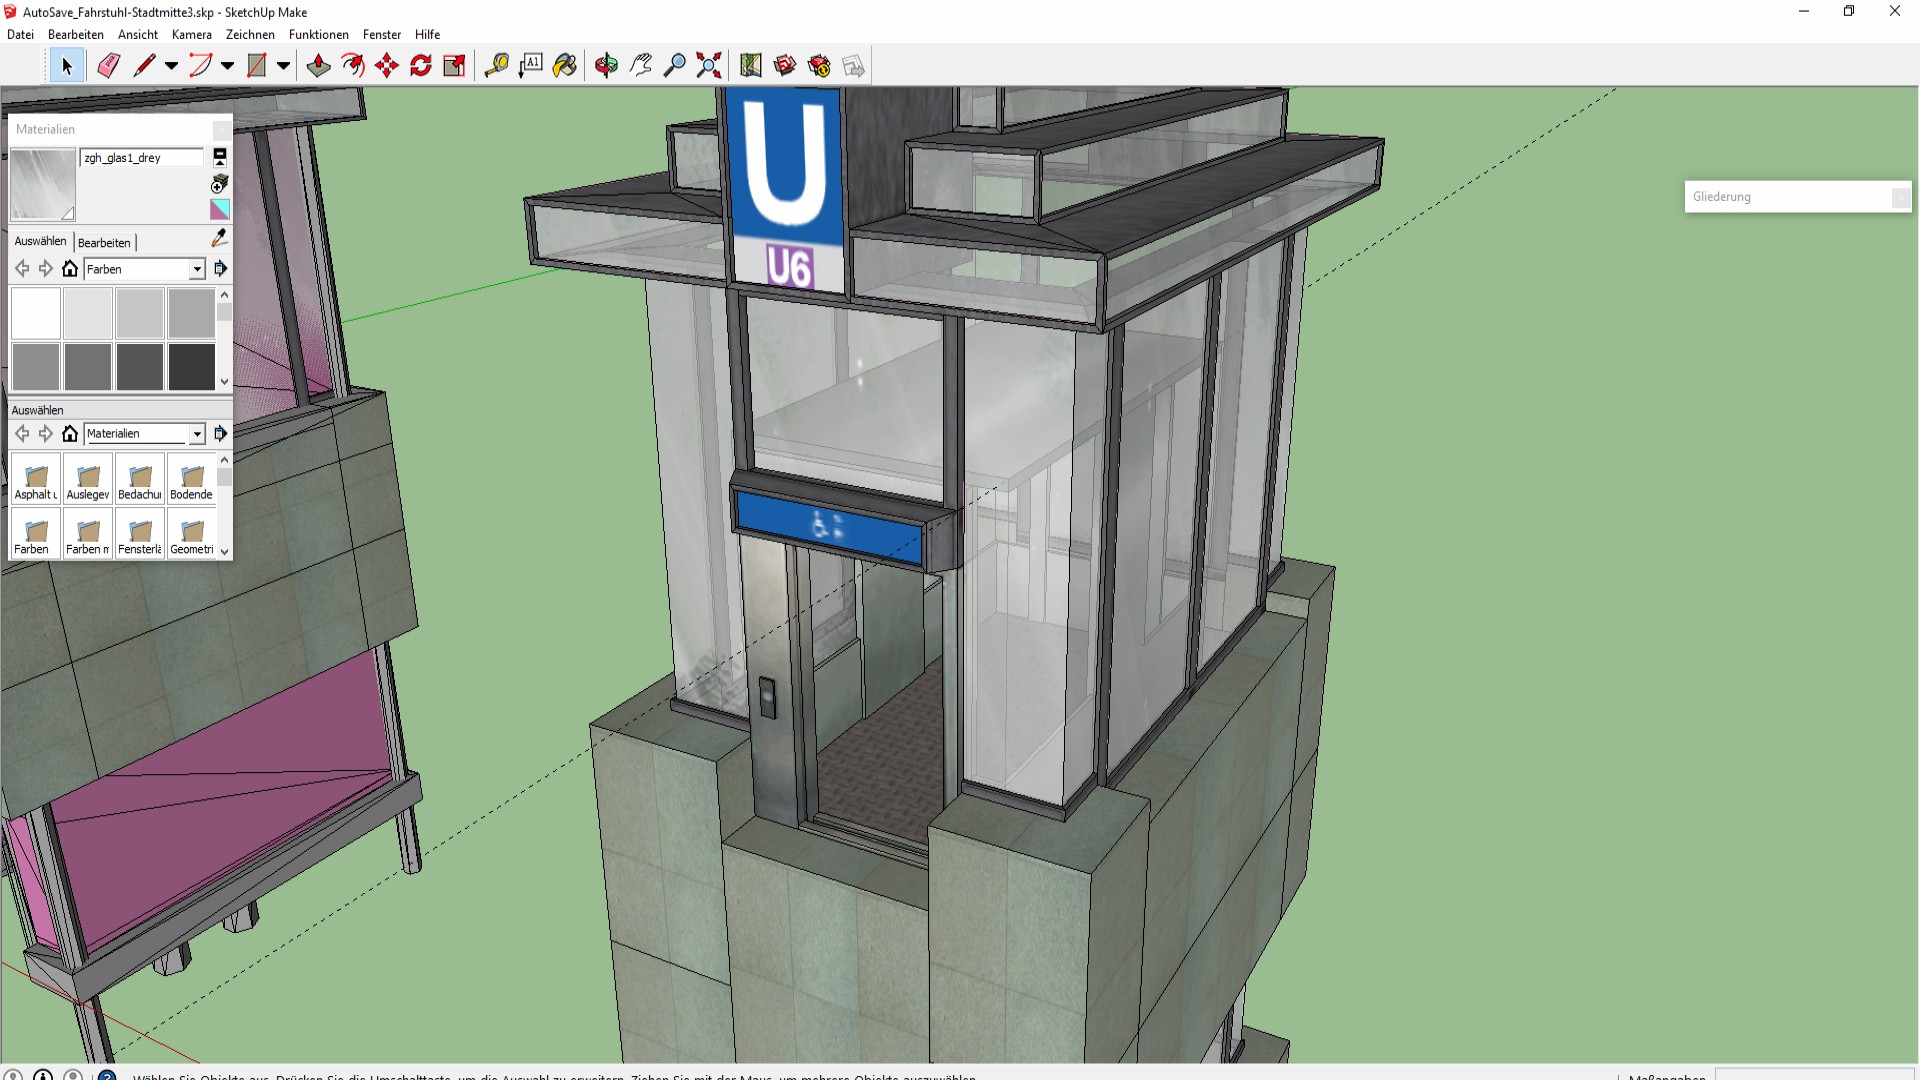Go home in lower Materialien library
The height and width of the screenshot is (1080, 1920).
(70, 434)
